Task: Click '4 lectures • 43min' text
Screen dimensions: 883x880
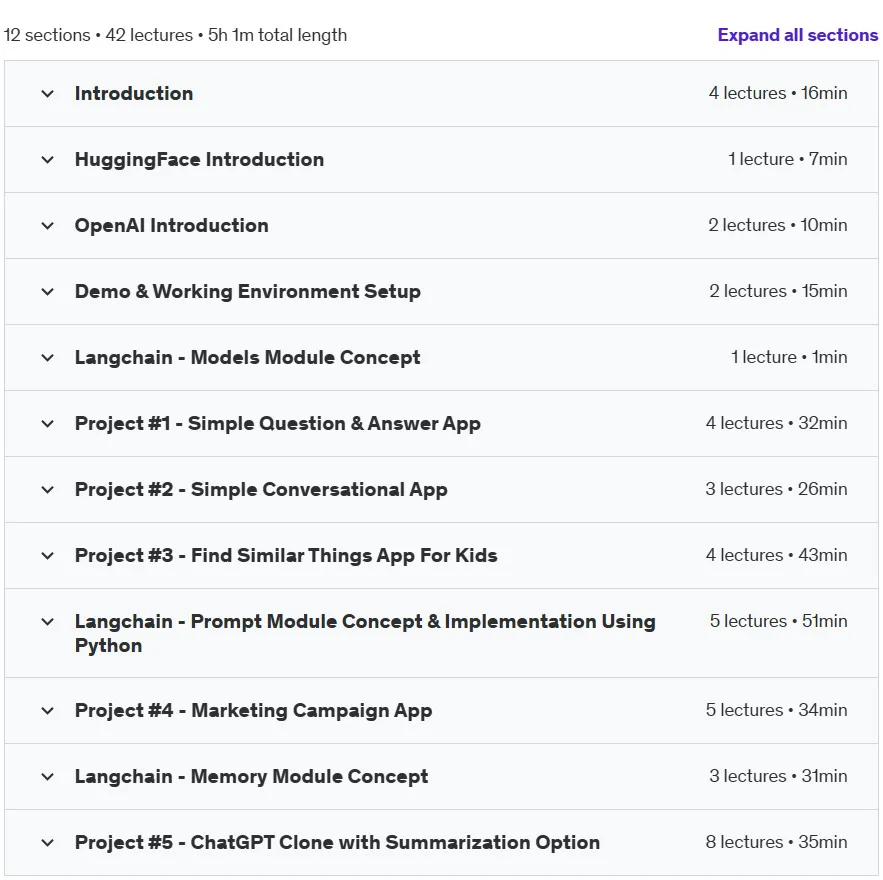Action: [777, 555]
